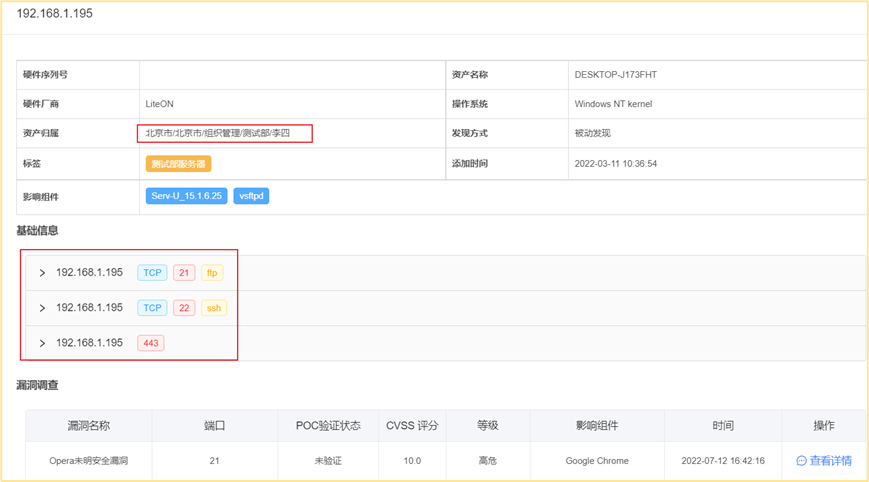869x482 pixels.
Task: Expand the 192.168.1.195 port 443 row
Action: tap(42, 343)
